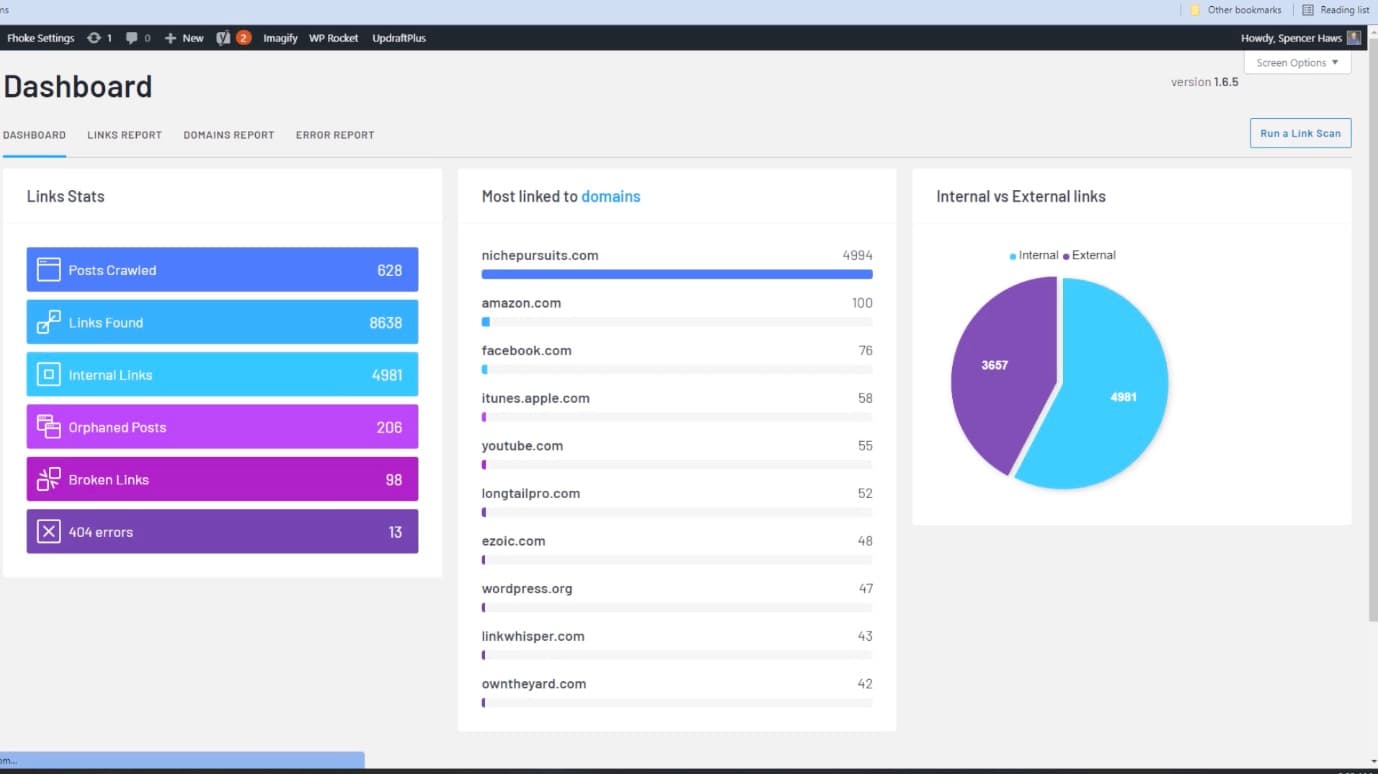Click the 404 errors X icon
This screenshot has width=1378, height=774.
[48, 532]
